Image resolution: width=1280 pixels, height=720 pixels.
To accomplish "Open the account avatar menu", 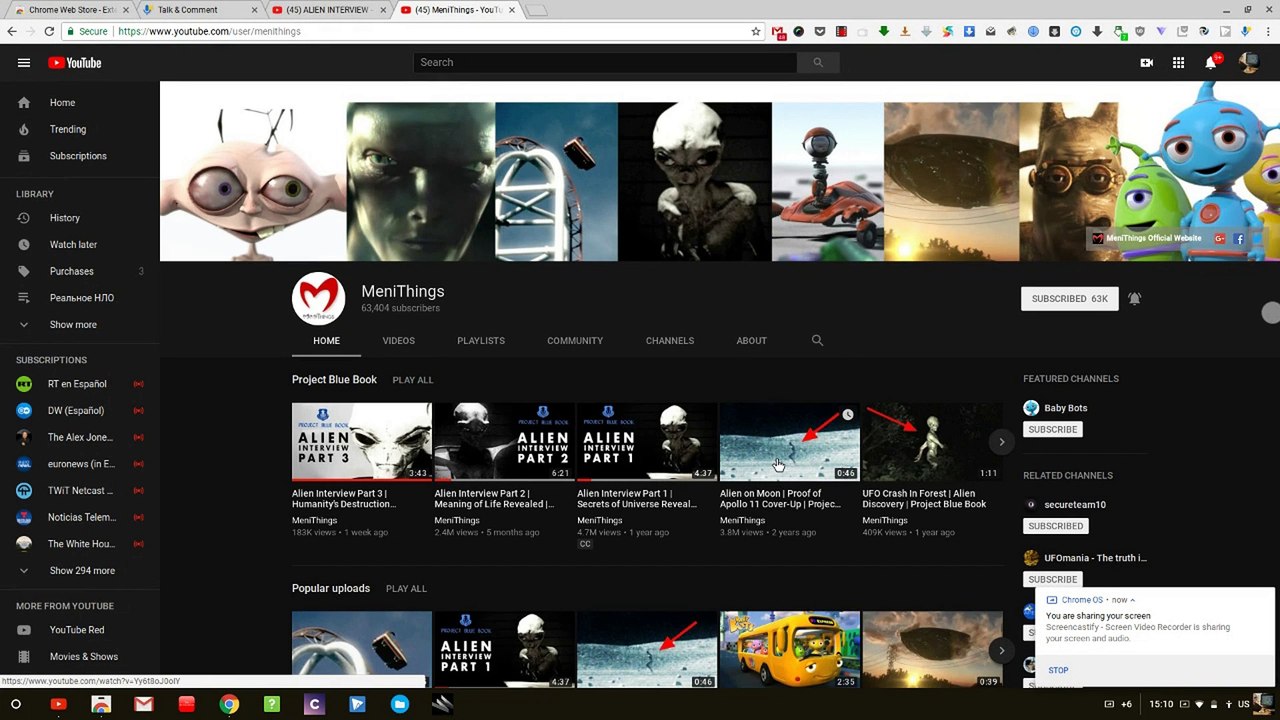I will tap(1248, 63).
